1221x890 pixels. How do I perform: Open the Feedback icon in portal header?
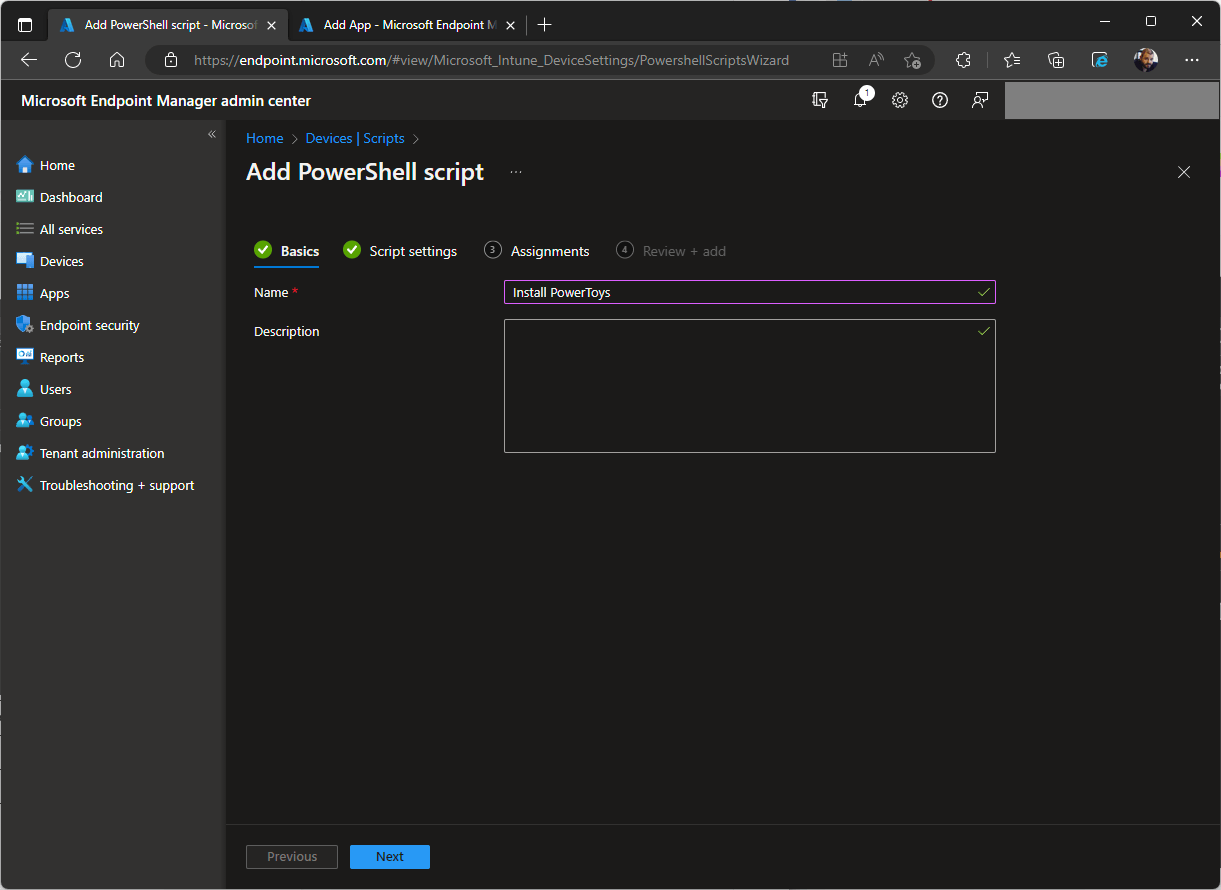[x=980, y=100]
